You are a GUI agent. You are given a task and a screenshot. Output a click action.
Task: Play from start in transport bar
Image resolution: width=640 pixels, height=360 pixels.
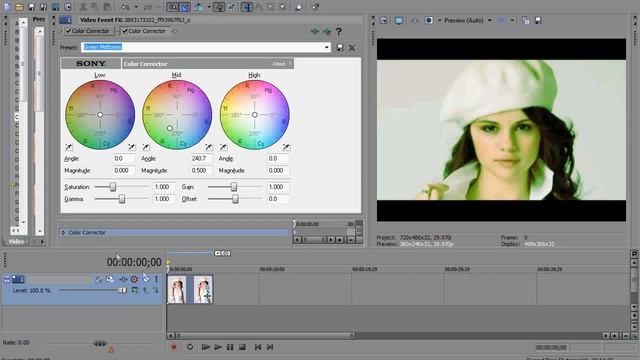click(x=206, y=347)
